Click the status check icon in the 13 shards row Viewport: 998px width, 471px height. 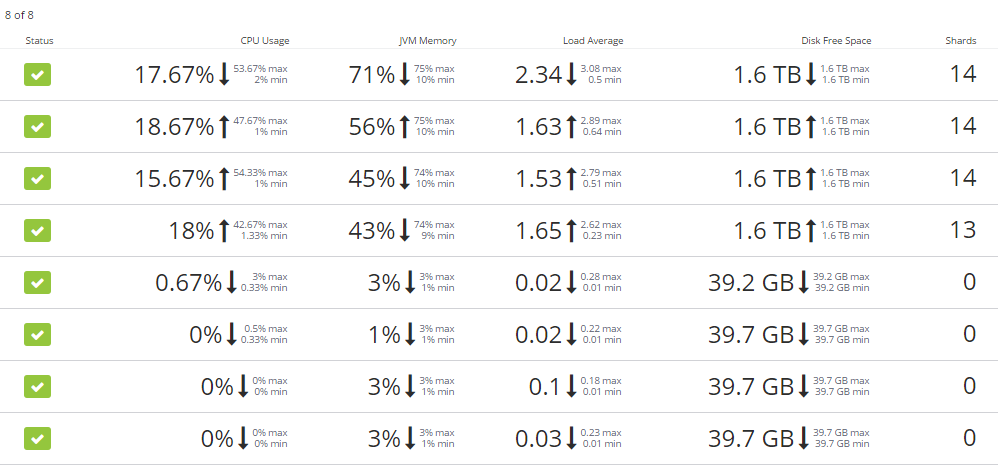(37, 231)
